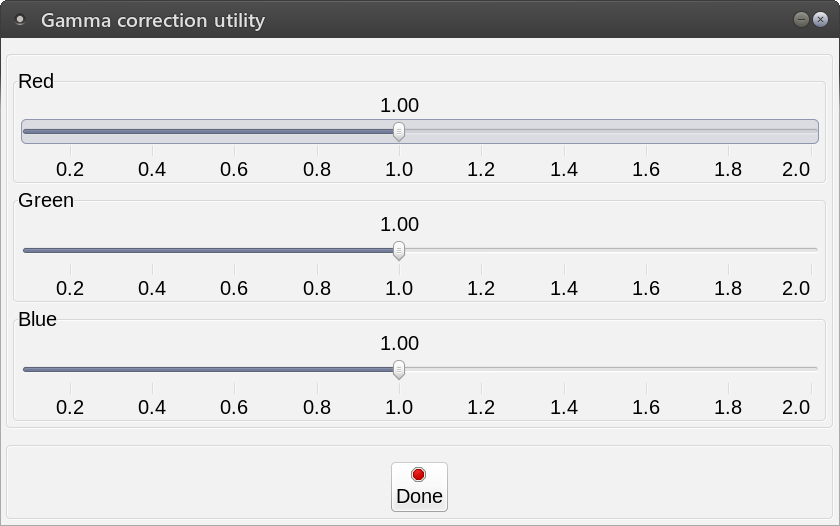Set Blue slider to 0.6 mark
Image resolution: width=840 pixels, height=526 pixels.
[x=234, y=369]
